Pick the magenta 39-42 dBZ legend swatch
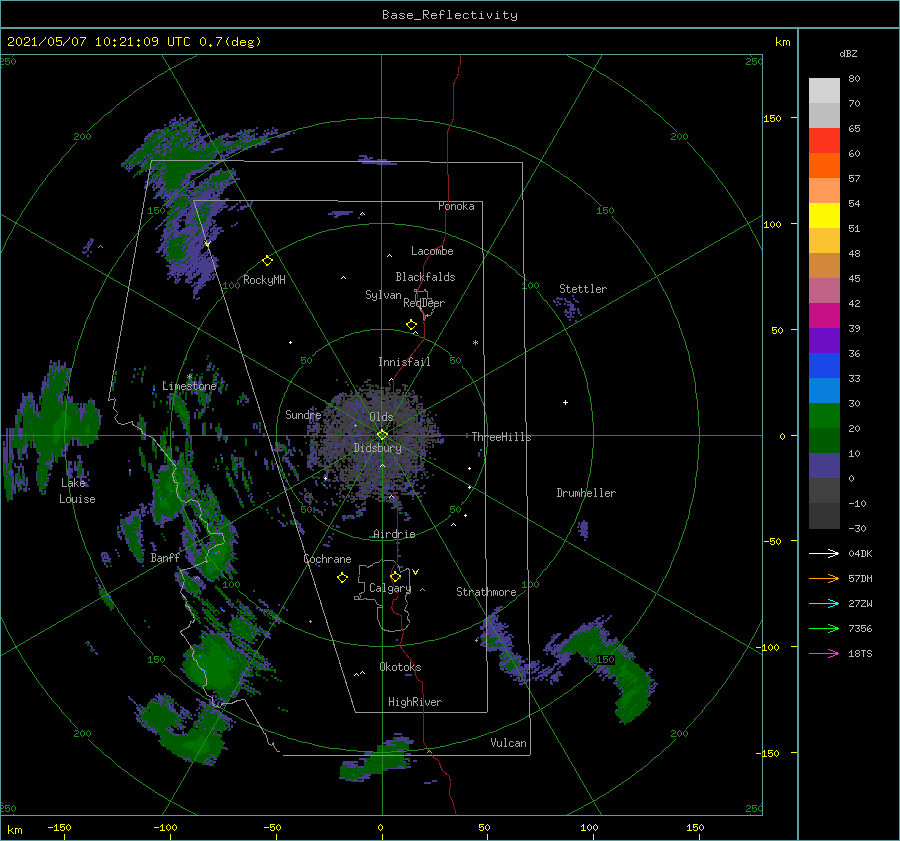Viewport: 900px width, 841px height. point(824,315)
